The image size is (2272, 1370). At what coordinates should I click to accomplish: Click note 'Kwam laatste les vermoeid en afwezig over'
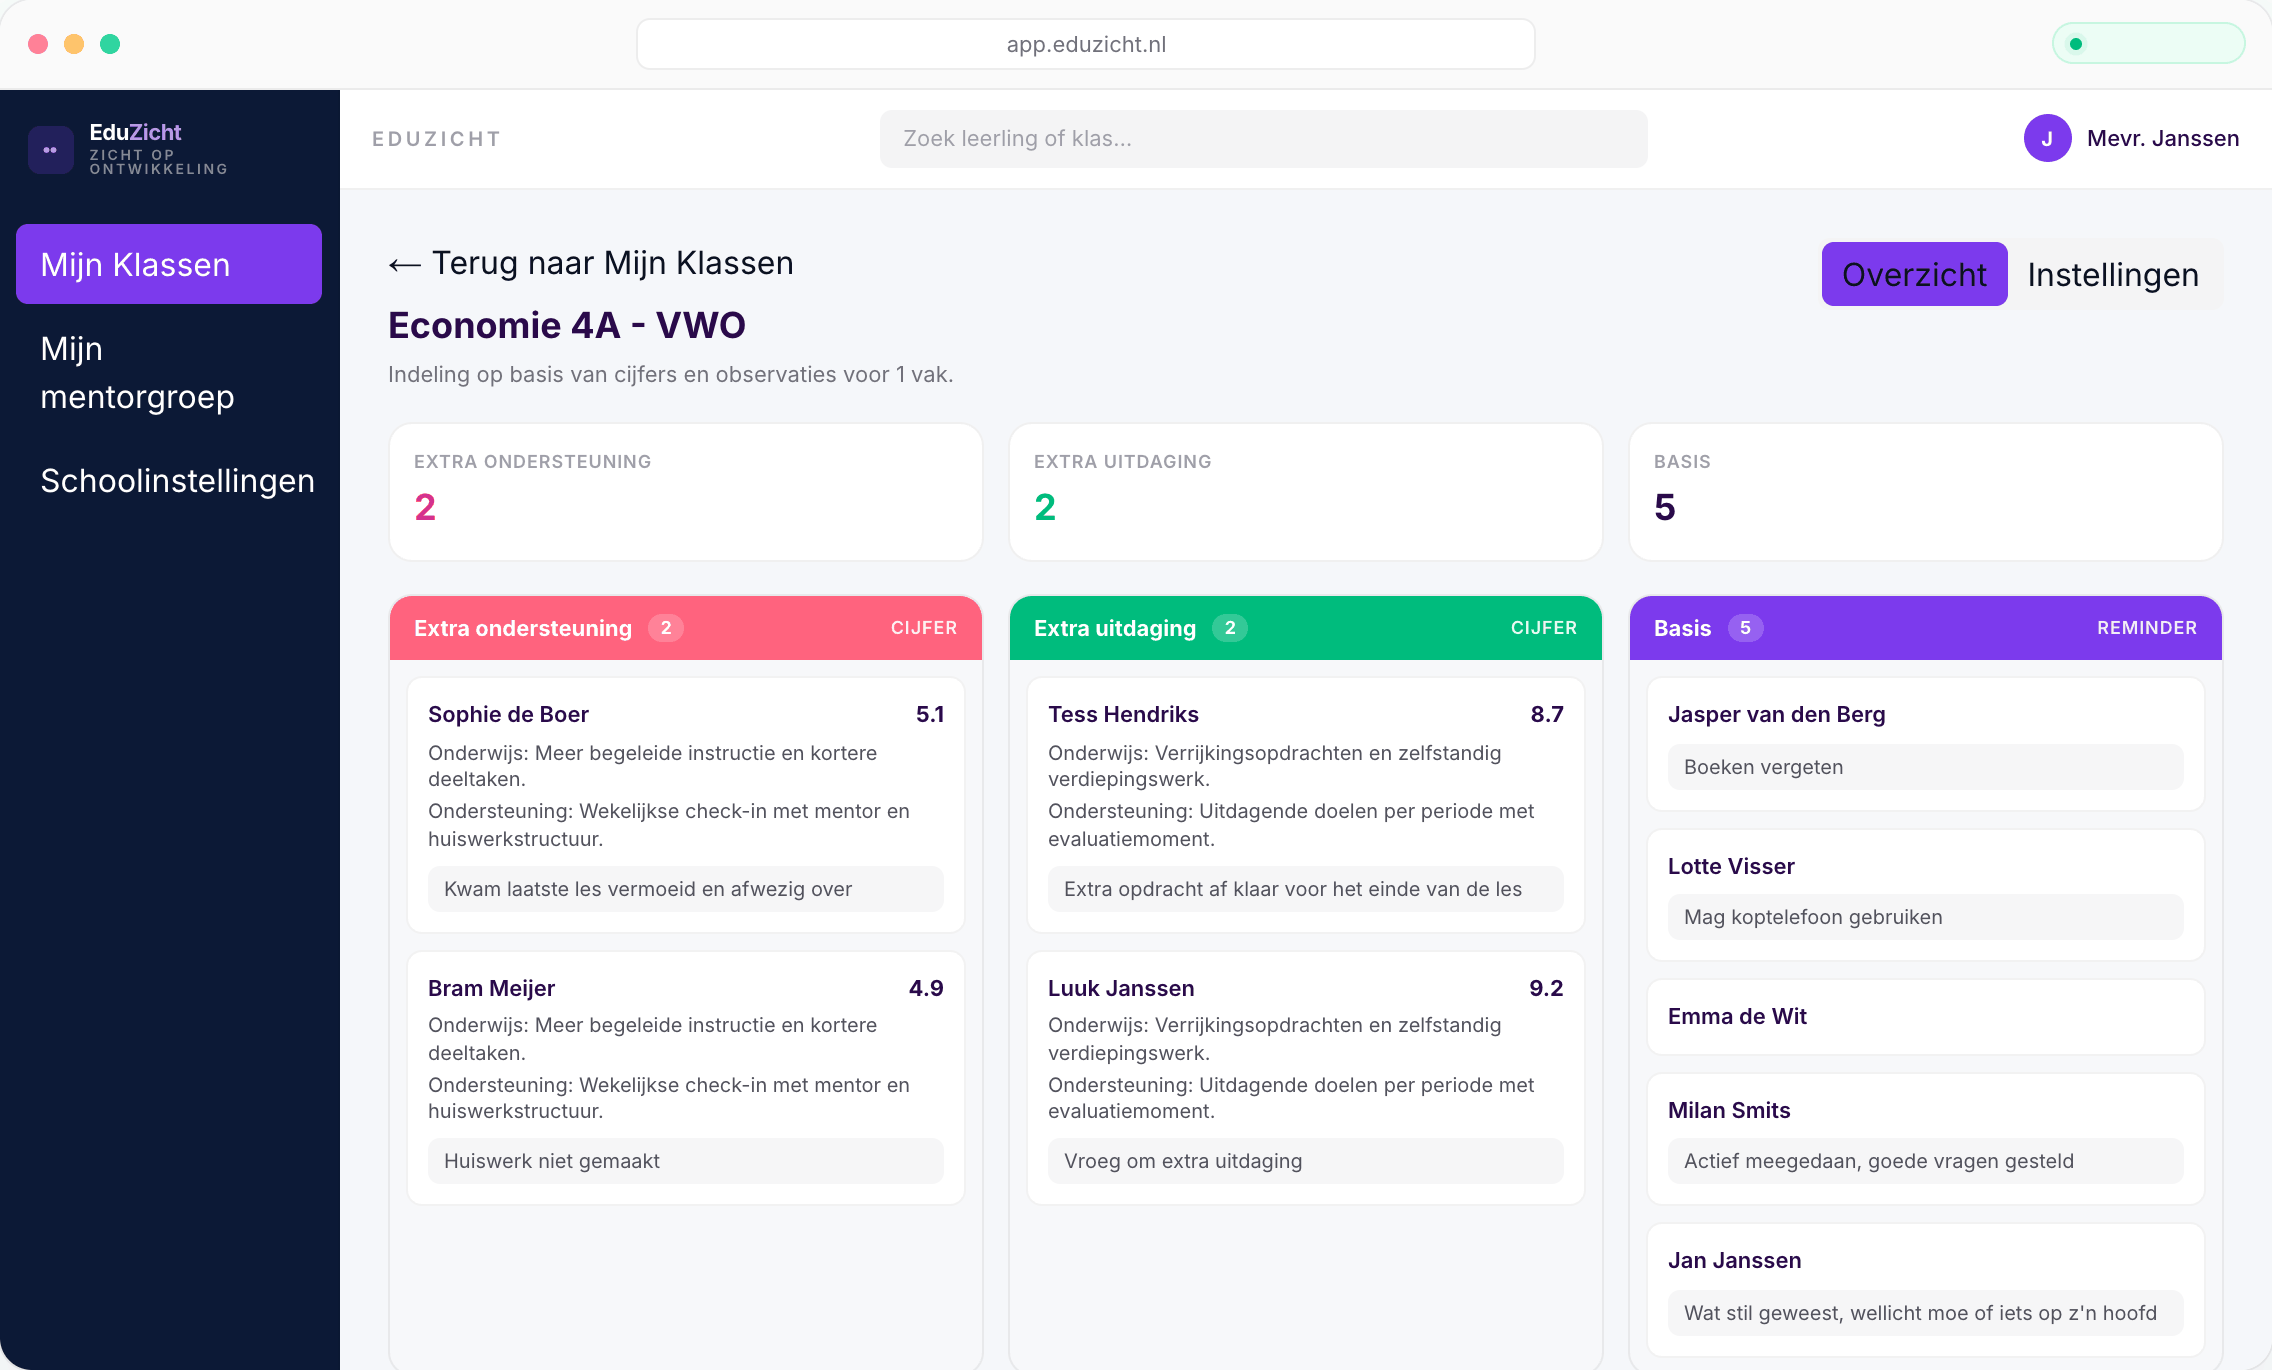[x=686, y=889]
